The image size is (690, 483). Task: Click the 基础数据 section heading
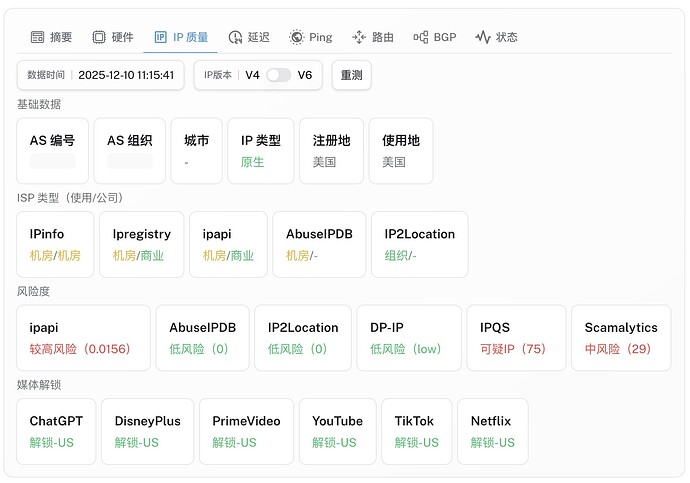click(39, 104)
